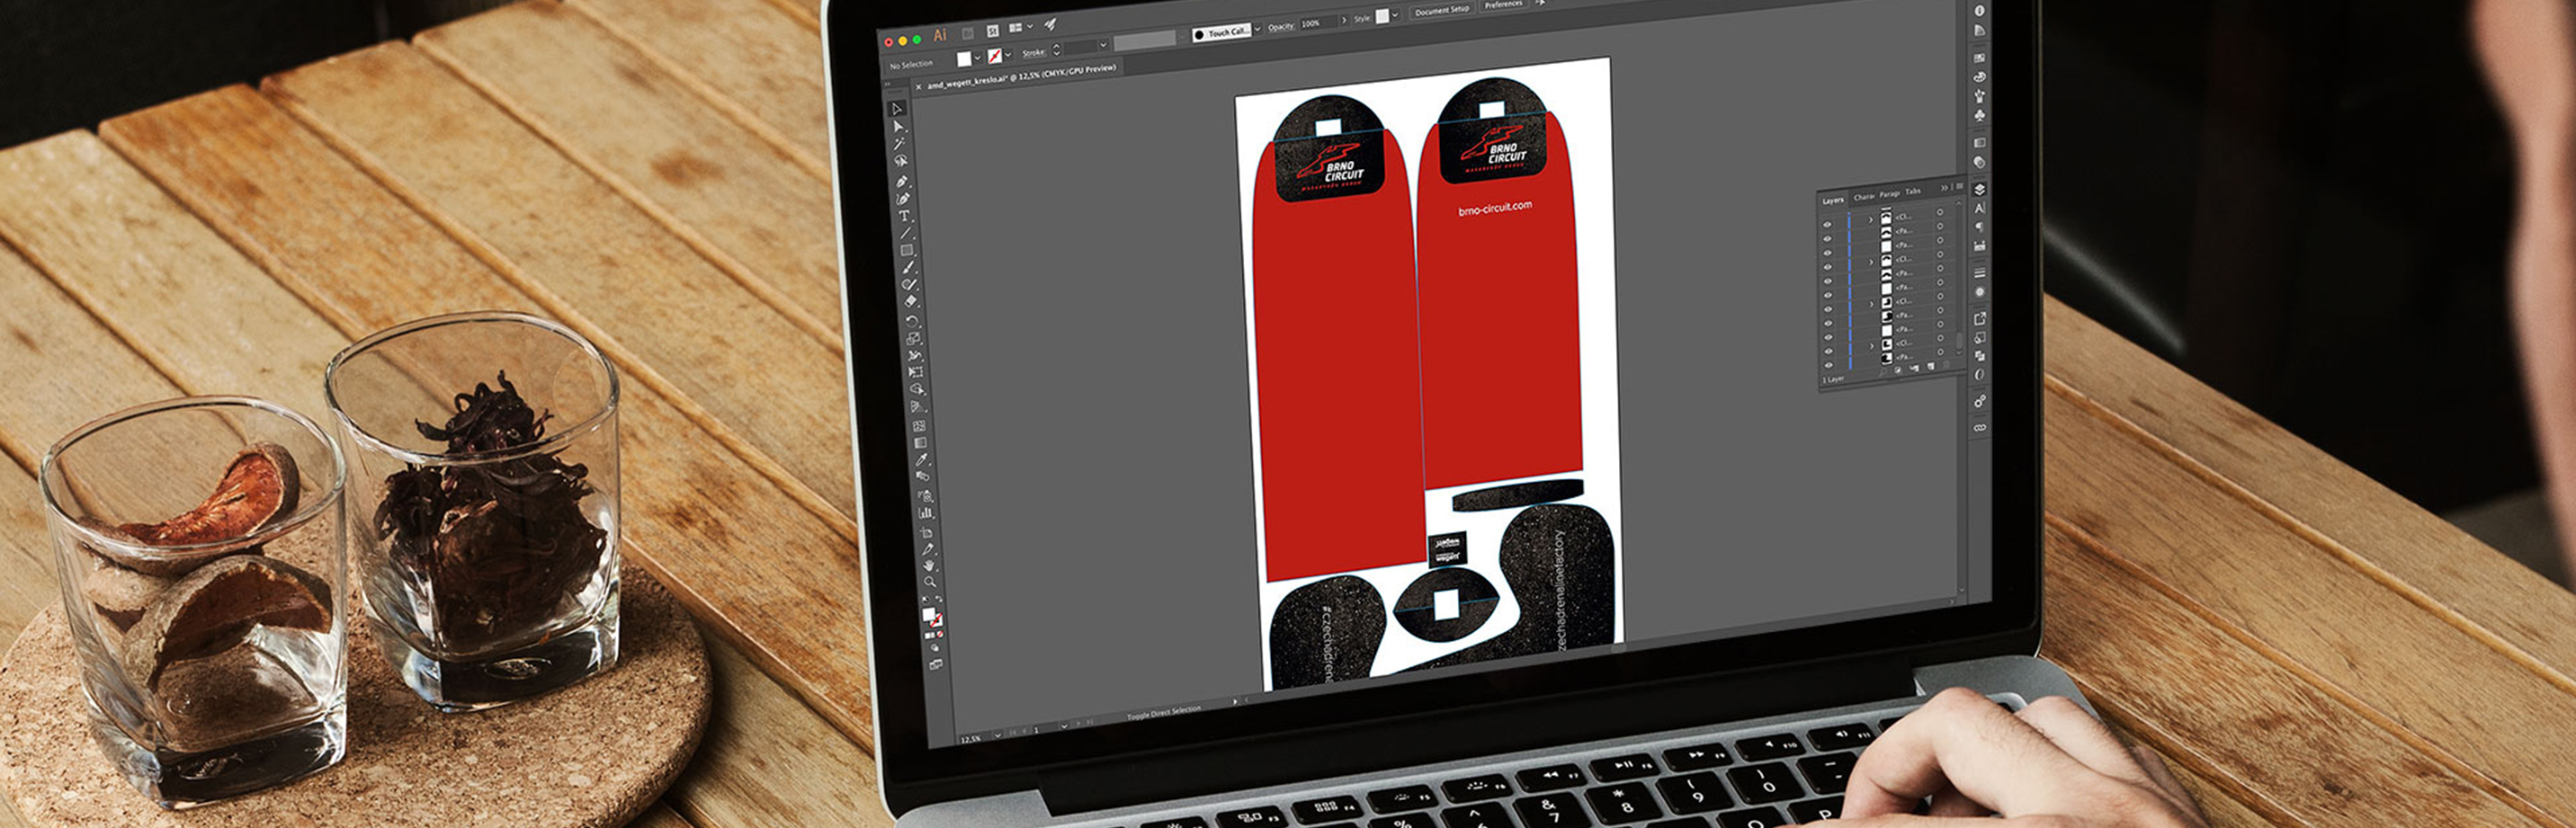Select the amd_wegett_kreslo.ai document tab
2576x828 pixels.
(x=1020, y=77)
